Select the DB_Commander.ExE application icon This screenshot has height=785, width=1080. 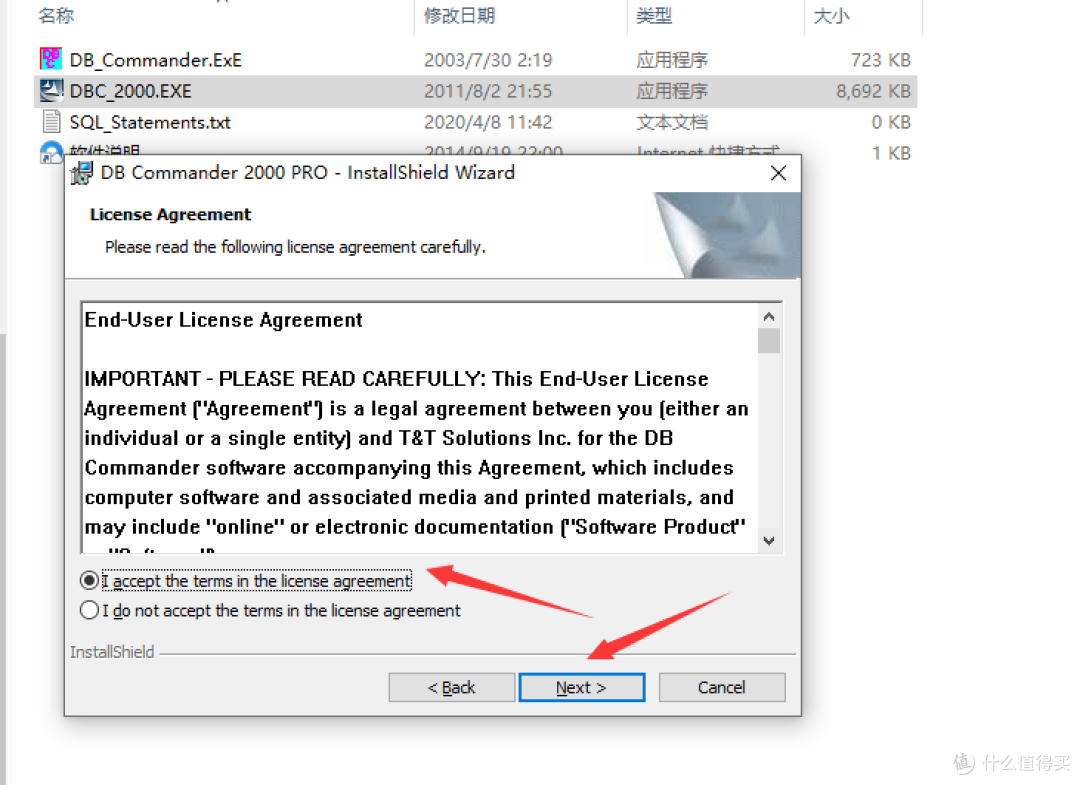pos(51,59)
